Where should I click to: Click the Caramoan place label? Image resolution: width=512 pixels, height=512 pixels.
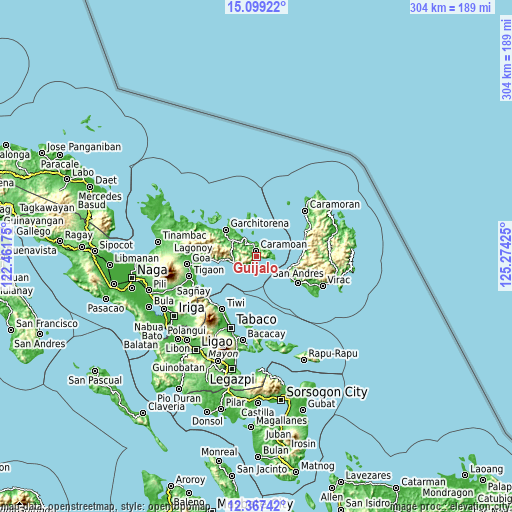coord(284,244)
